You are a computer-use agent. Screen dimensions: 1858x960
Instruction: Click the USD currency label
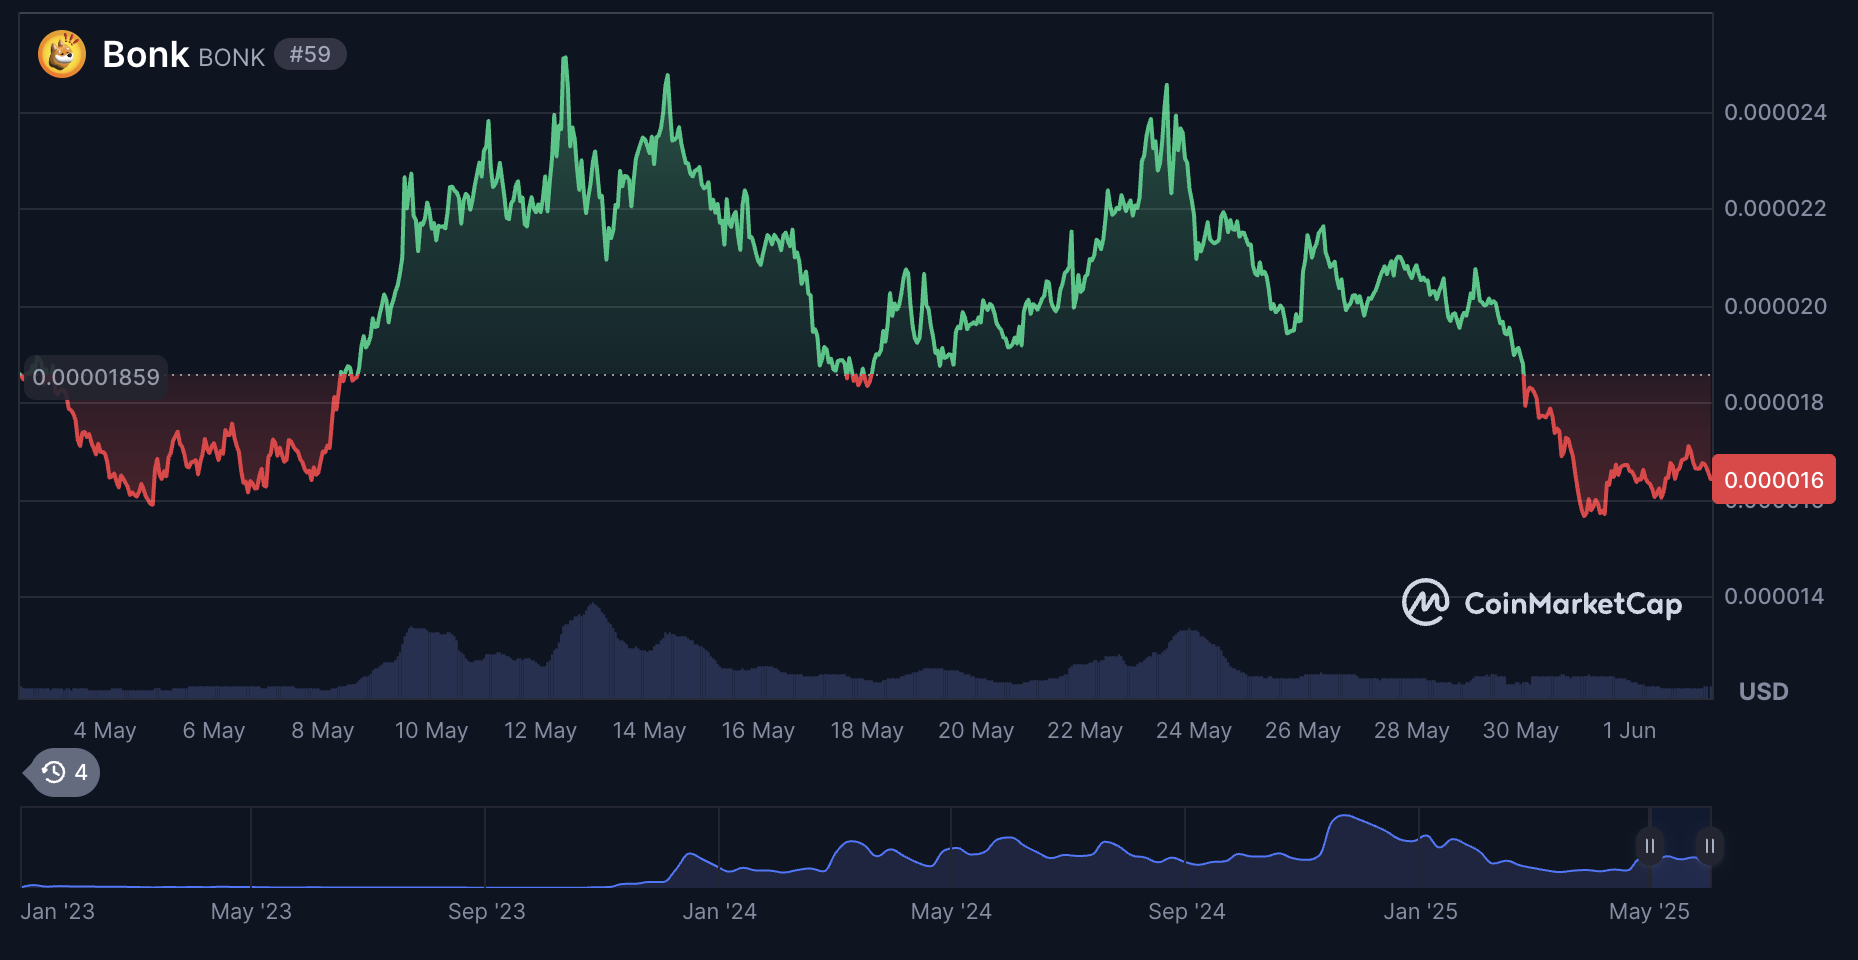coord(1763,691)
